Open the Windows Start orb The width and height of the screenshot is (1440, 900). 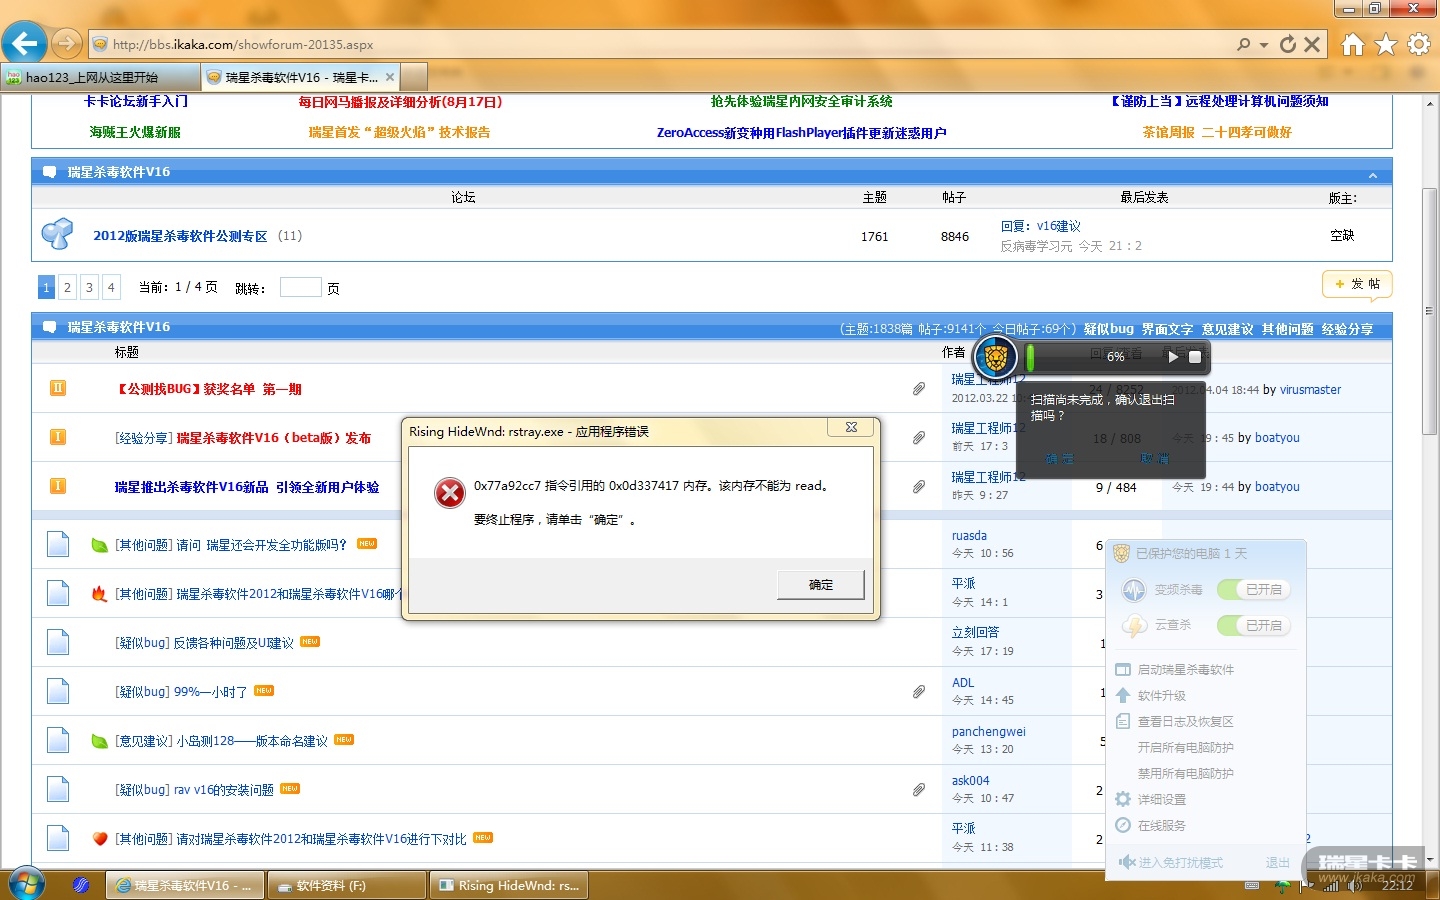(x=26, y=884)
